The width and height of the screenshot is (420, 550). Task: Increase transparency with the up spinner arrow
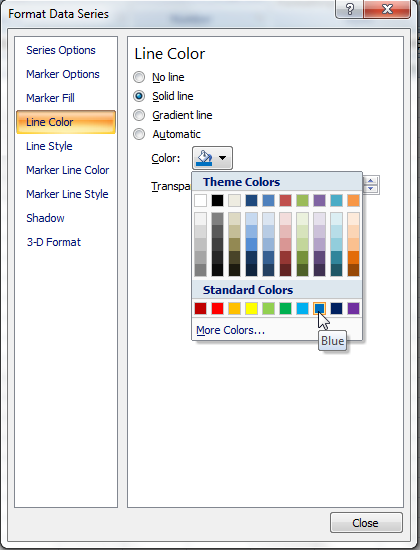coord(371,181)
